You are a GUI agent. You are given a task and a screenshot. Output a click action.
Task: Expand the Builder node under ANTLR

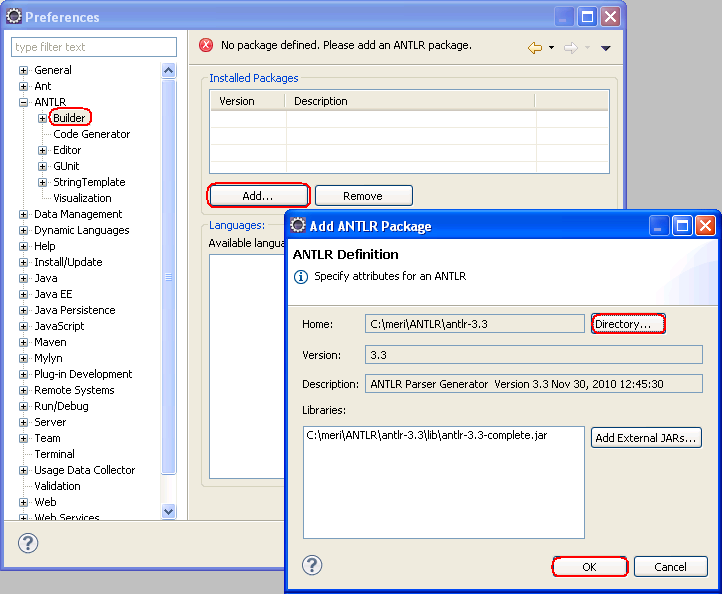point(42,118)
